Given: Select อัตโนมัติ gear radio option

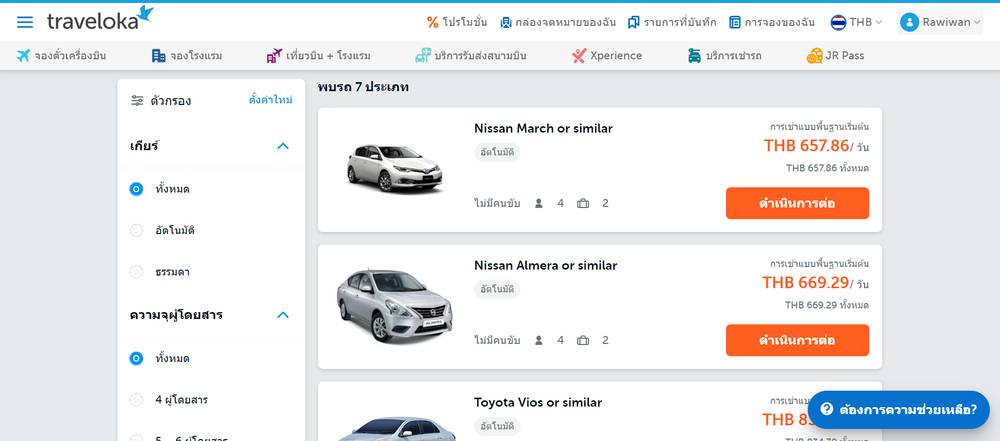Looking at the screenshot, I should pos(136,230).
